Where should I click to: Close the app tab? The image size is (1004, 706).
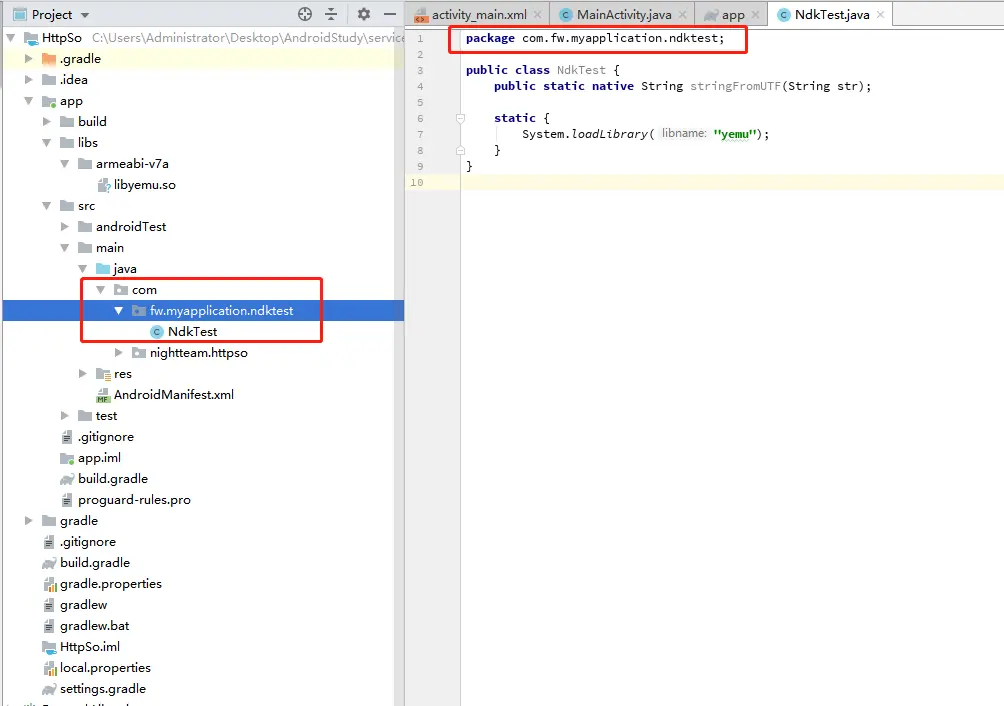pos(756,15)
